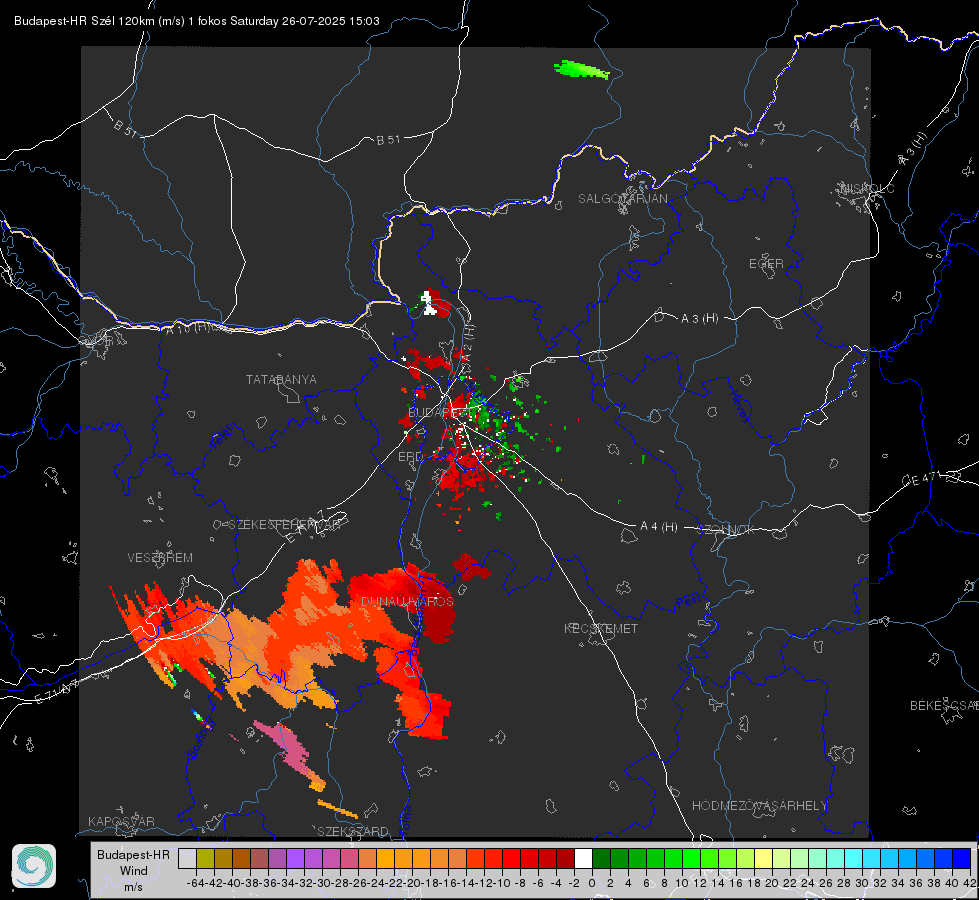Click the 42 value label in the legend

coord(970,883)
